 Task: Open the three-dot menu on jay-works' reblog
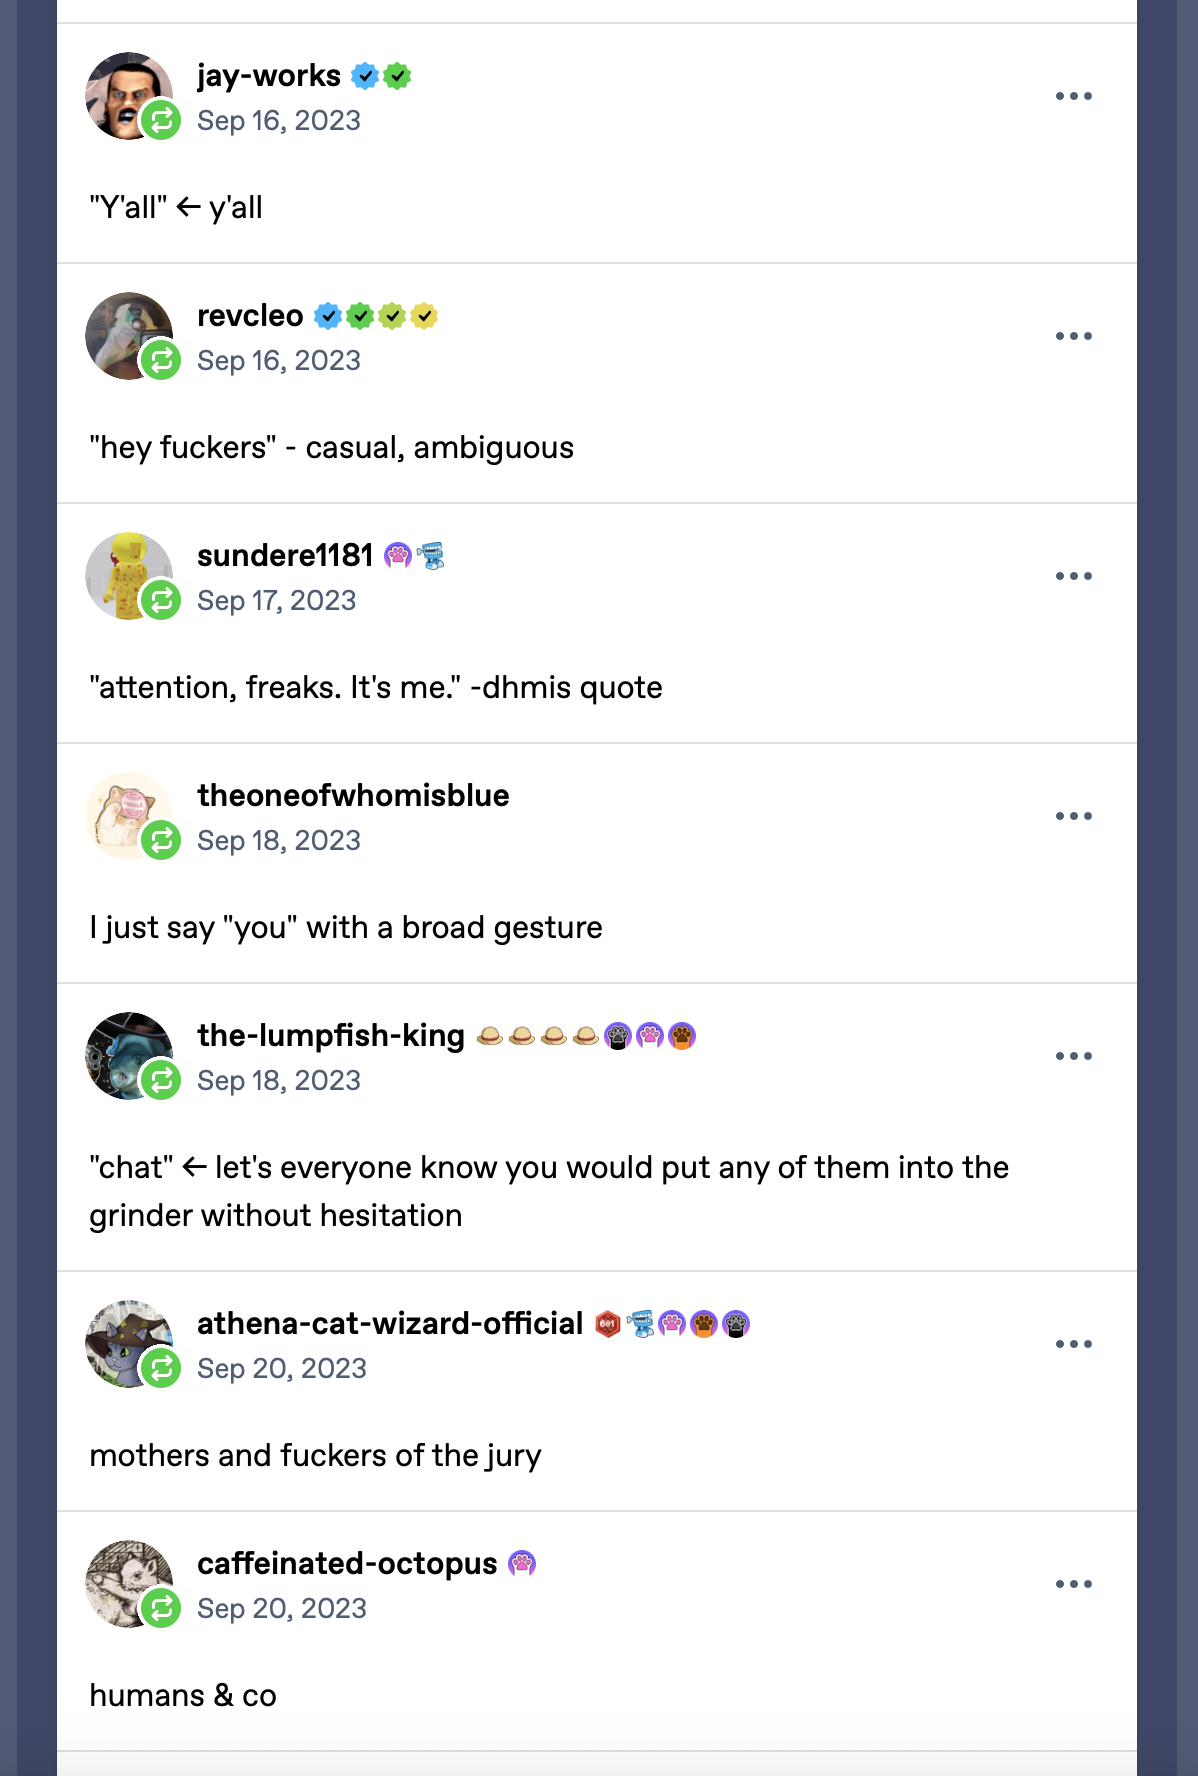1073,96
